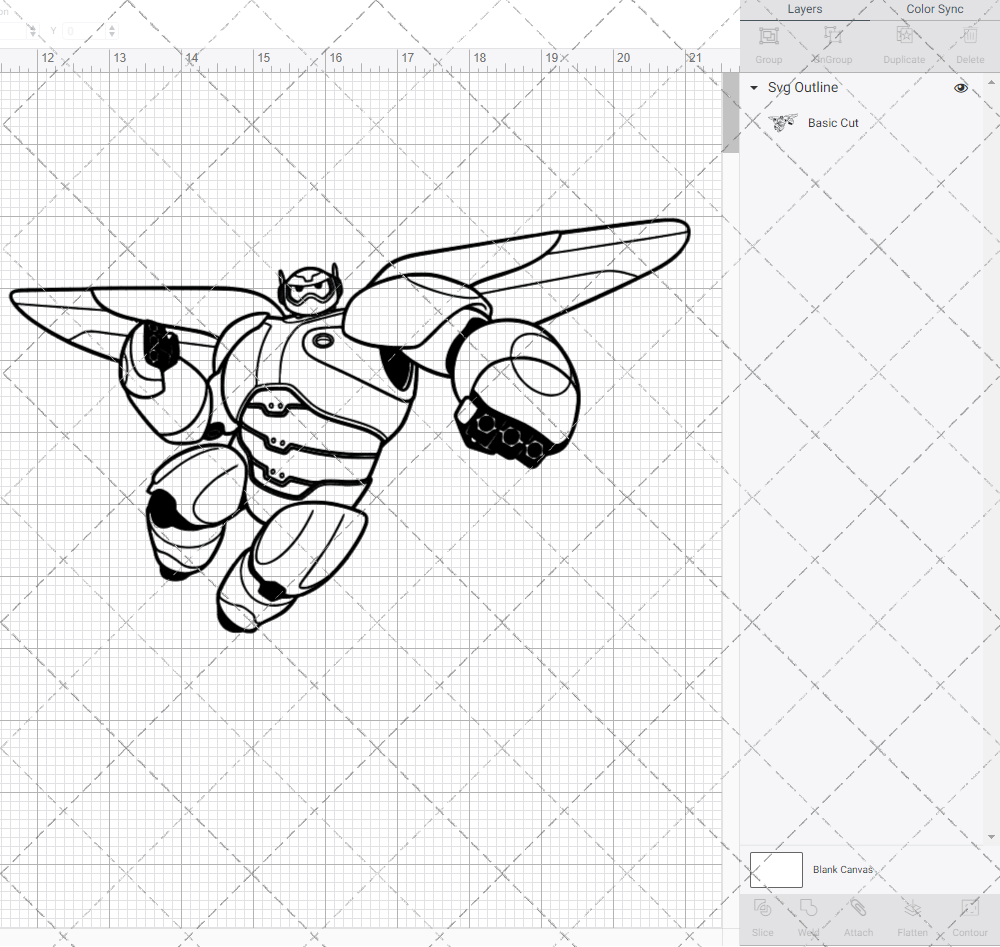Click the layers panel scroll-down arrow
This screenshot has width=1000, height=947.
point(990,837)
